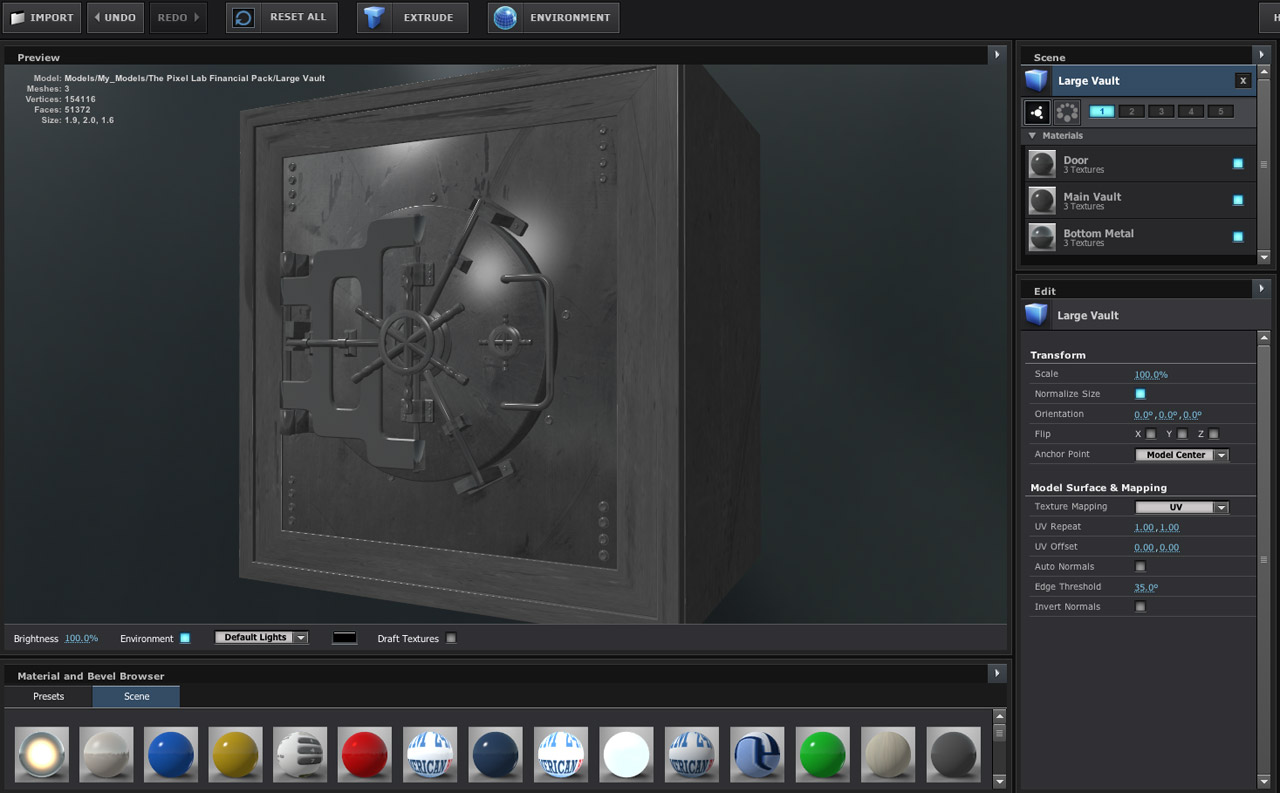The width and height of the screenshot is (1280, 793).
Task: Toggle the Normalize Size checkbox
Action: click(1140, 394)
